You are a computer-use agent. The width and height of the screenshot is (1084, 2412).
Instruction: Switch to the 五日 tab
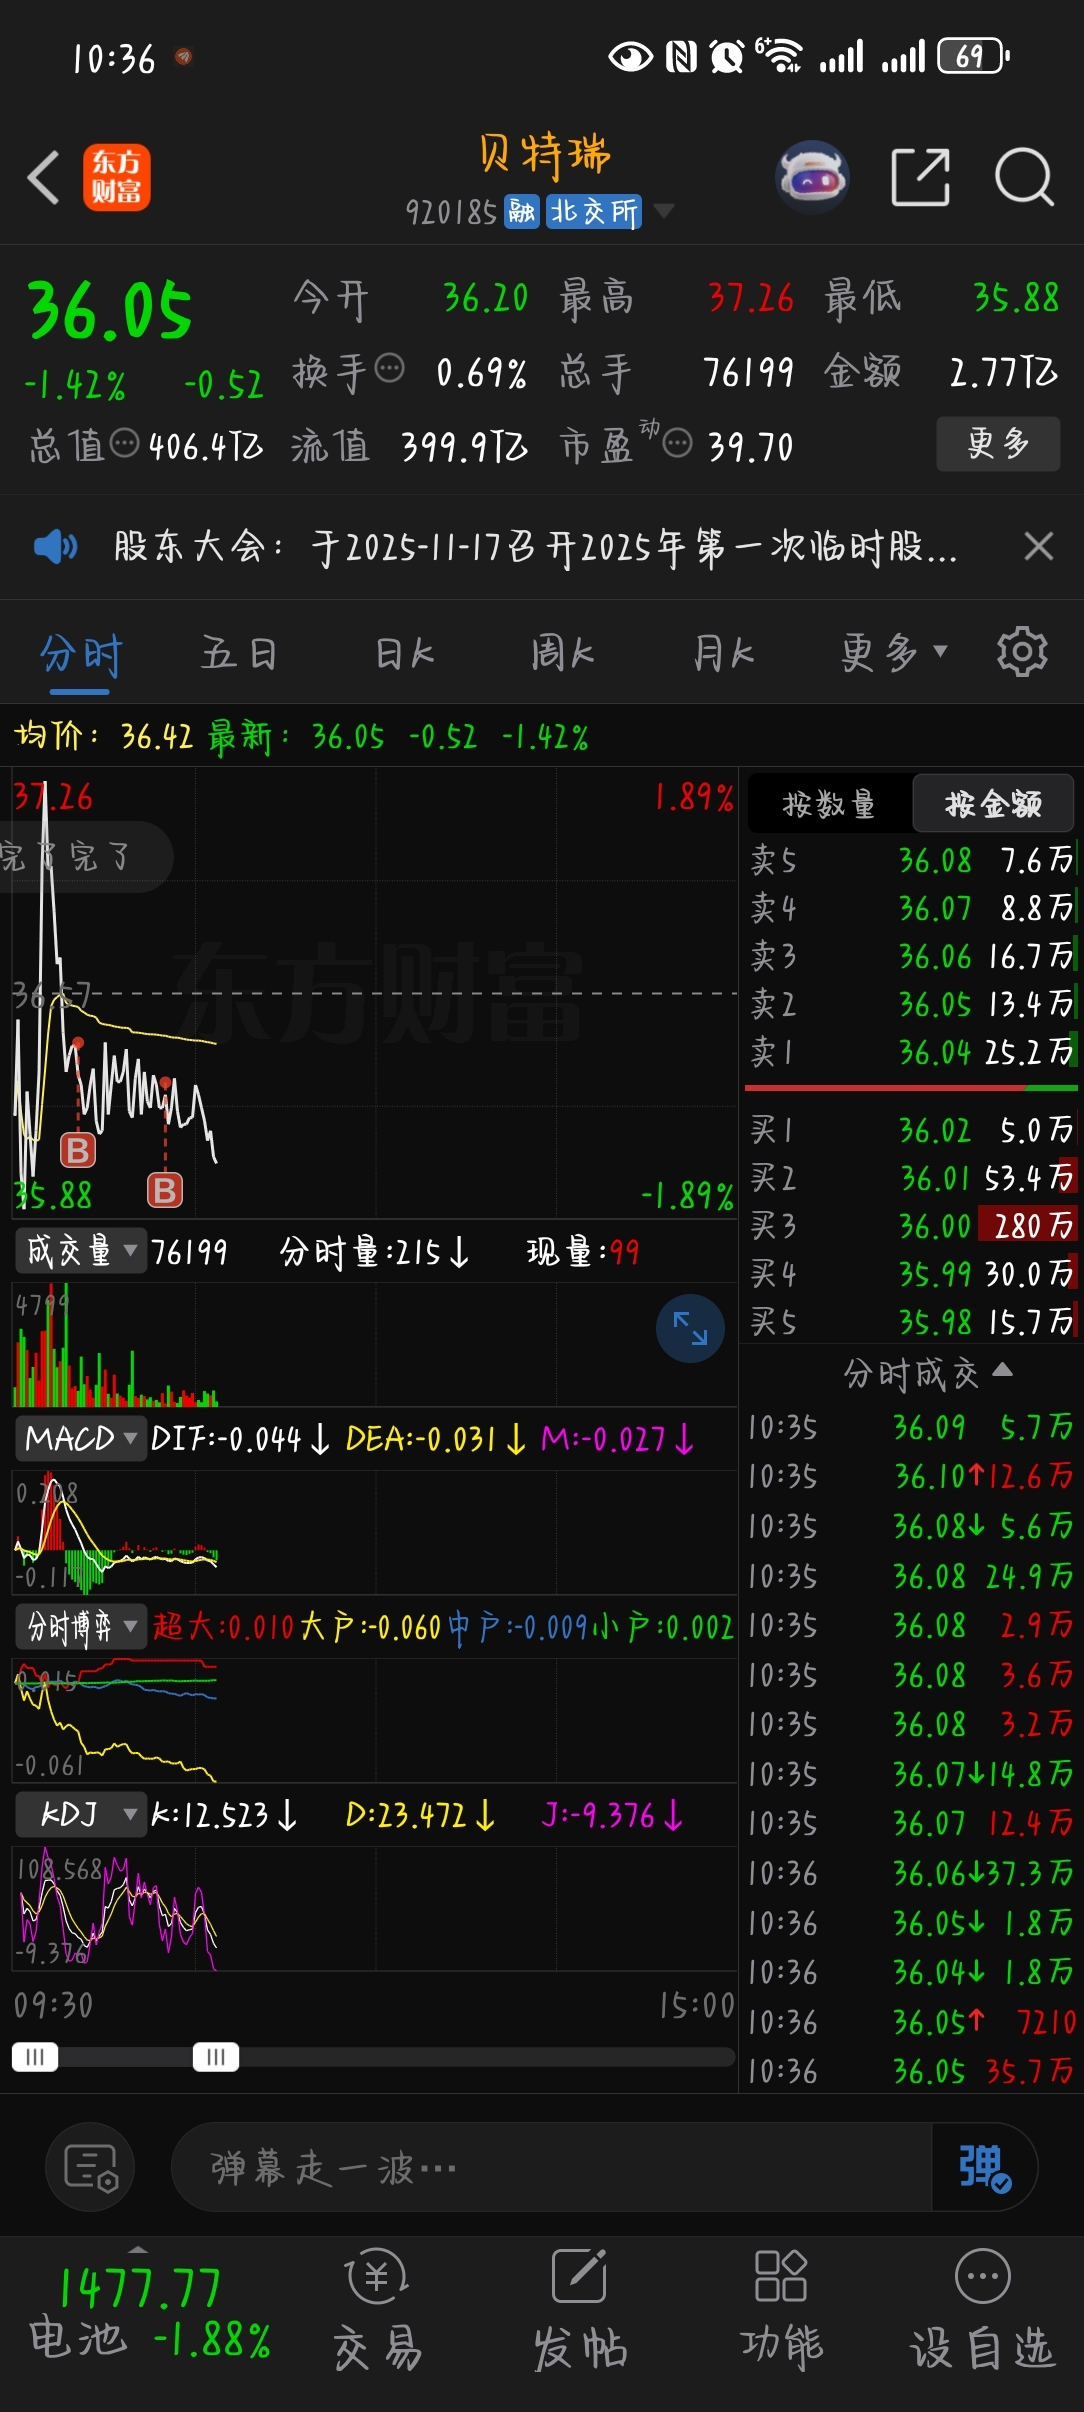(x=239, y=653)
